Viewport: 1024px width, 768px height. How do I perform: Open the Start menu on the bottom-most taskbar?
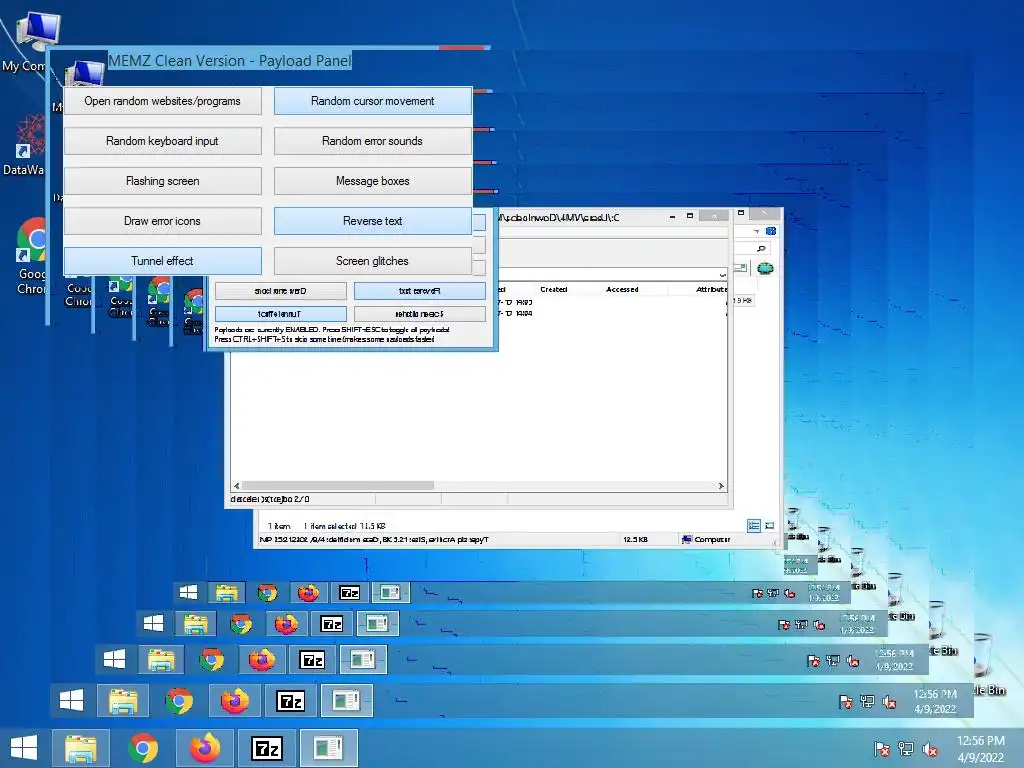[24, 748]
